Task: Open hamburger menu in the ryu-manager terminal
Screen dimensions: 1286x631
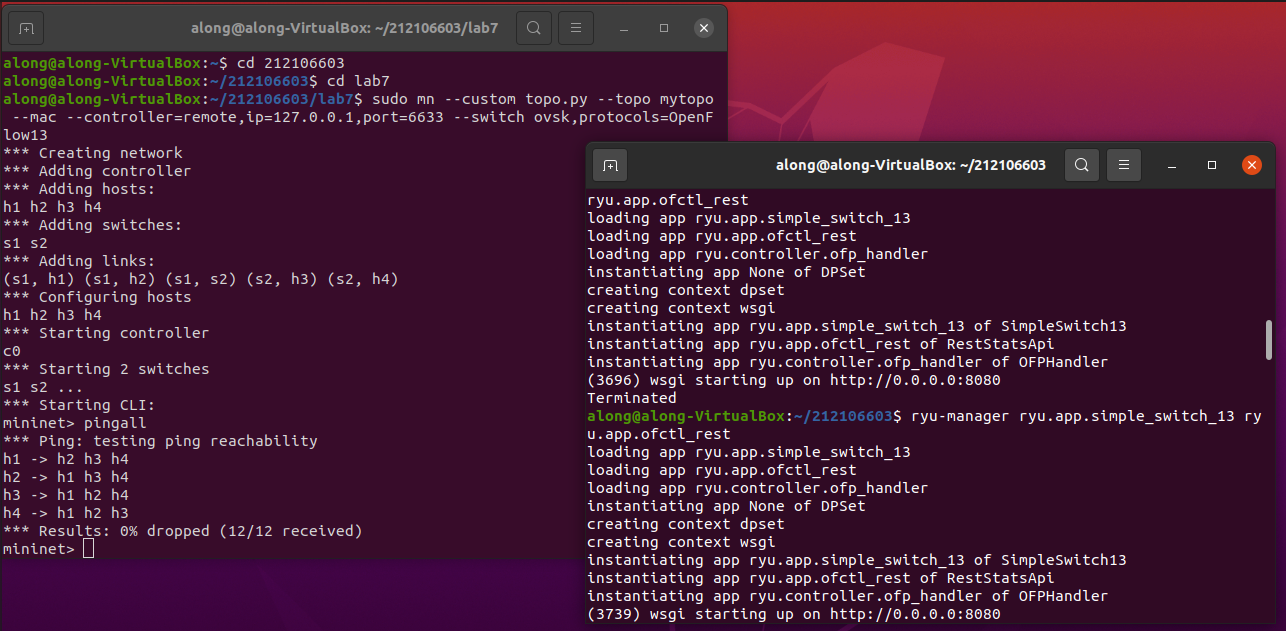Action: tap(1124, 165)
